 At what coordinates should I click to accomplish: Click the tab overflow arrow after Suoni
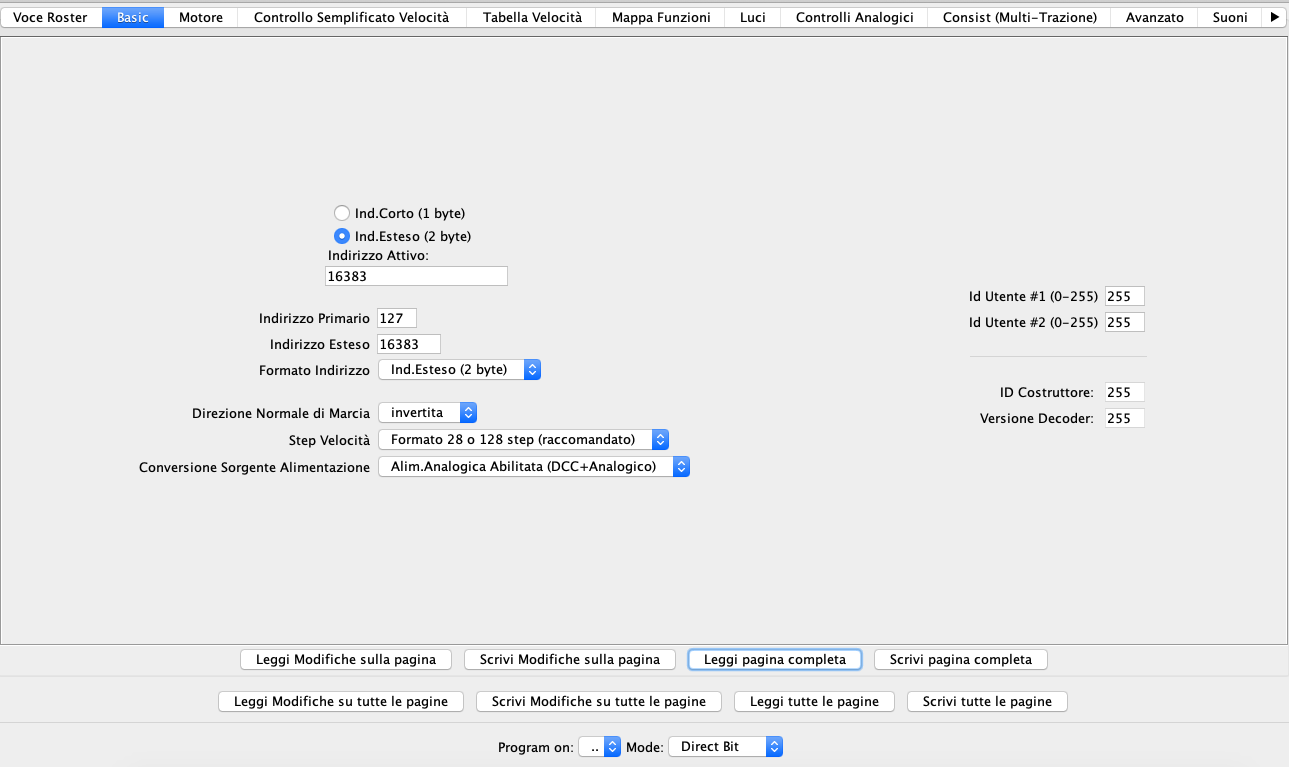1274,17
